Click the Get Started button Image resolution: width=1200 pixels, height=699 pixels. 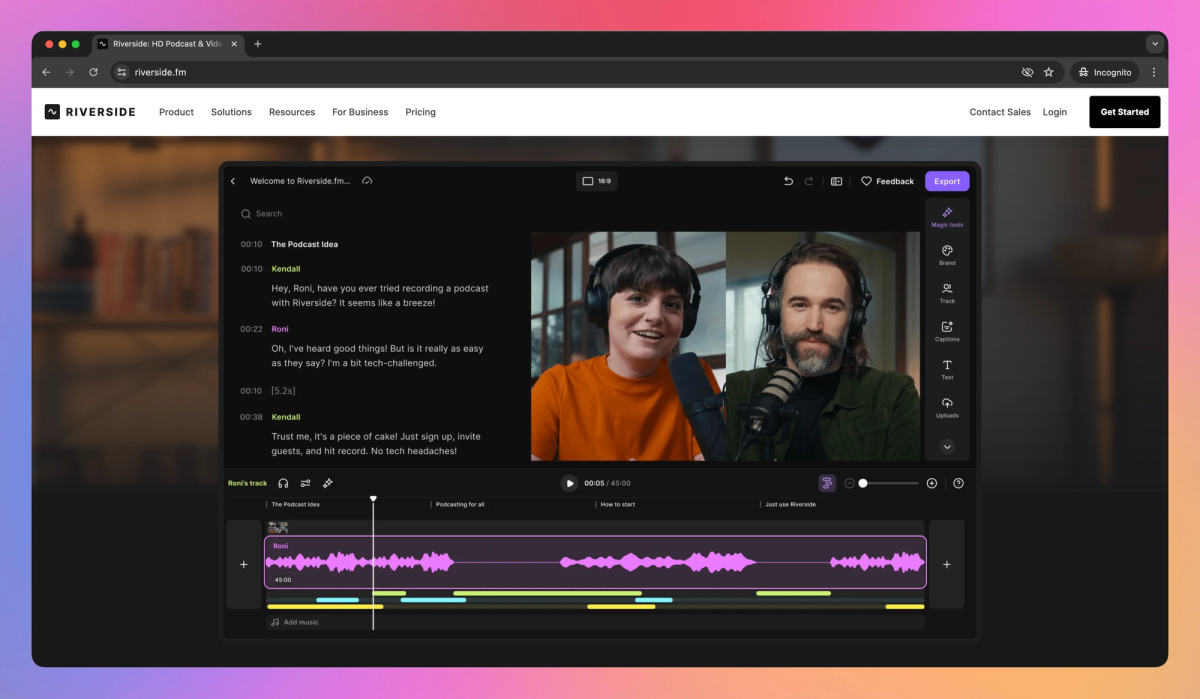pyautogui.click(x=1124, y=112)
